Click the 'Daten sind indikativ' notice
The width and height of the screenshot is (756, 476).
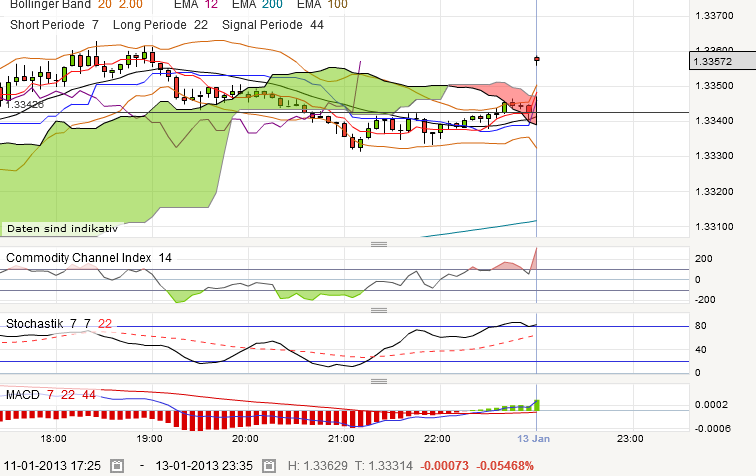[62, 229]
